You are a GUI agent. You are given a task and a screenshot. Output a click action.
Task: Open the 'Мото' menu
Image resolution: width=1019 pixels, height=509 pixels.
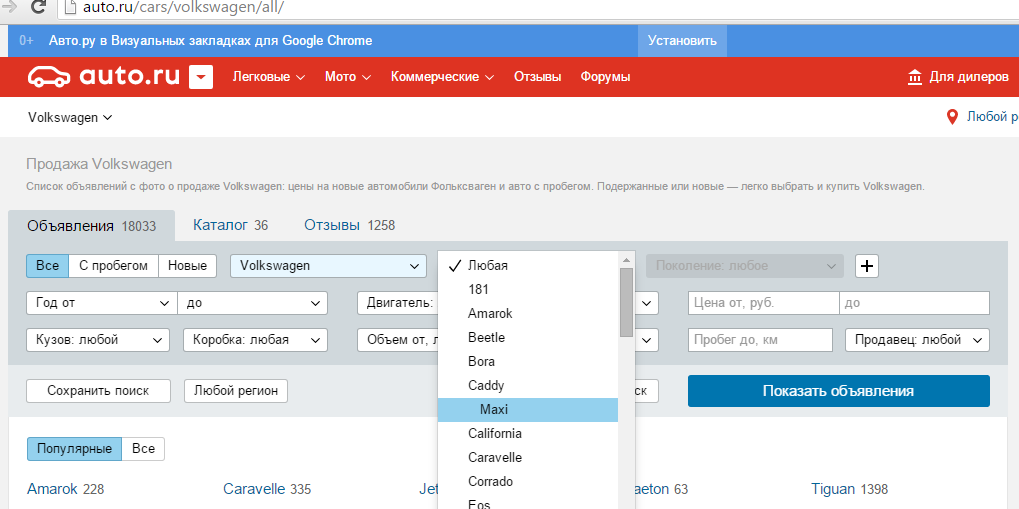pos(348,77)
